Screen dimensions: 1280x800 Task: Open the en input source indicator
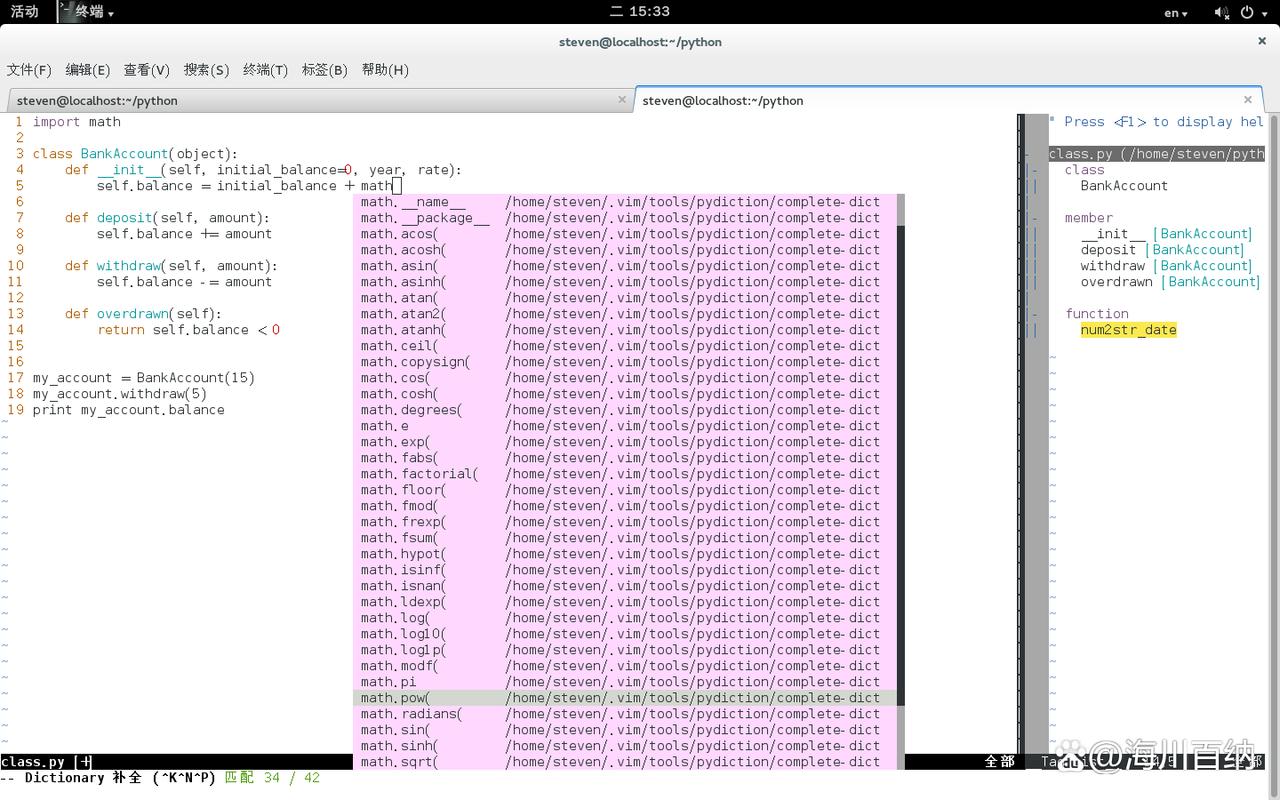pos(1176,12)
